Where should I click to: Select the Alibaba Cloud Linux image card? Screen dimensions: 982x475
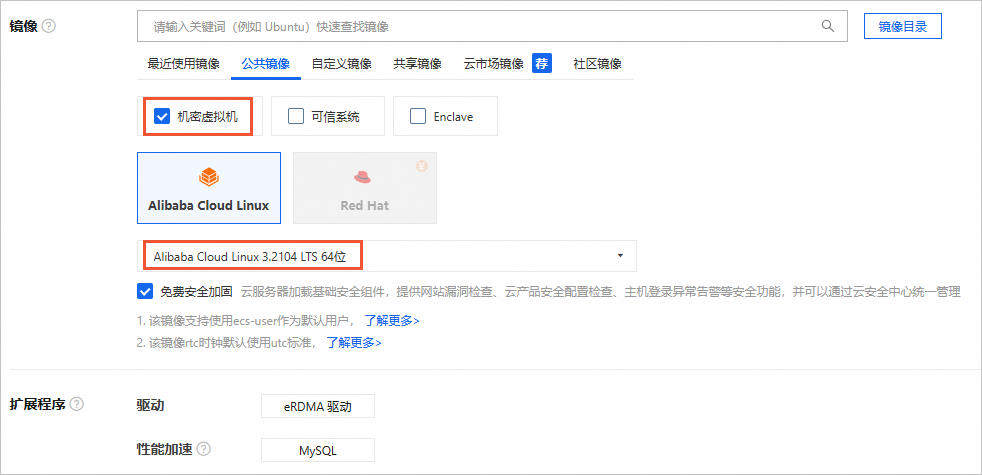coord(209,188)
